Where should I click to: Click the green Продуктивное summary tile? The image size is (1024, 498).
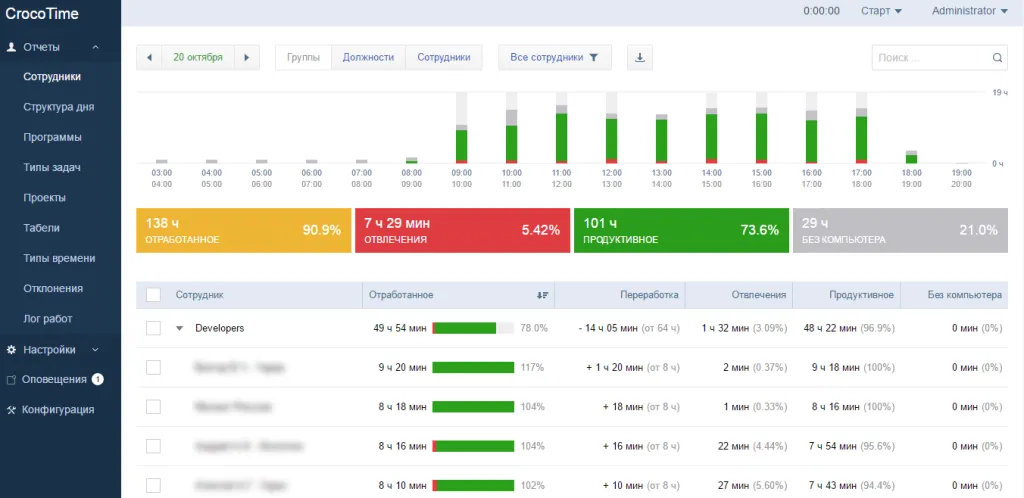click(x=681, y=230)
